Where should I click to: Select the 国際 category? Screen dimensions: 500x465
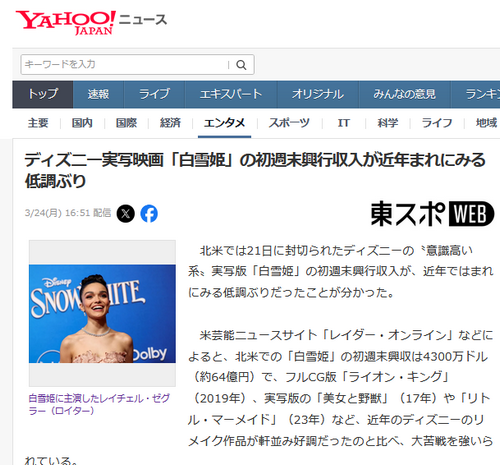(126, 123)
